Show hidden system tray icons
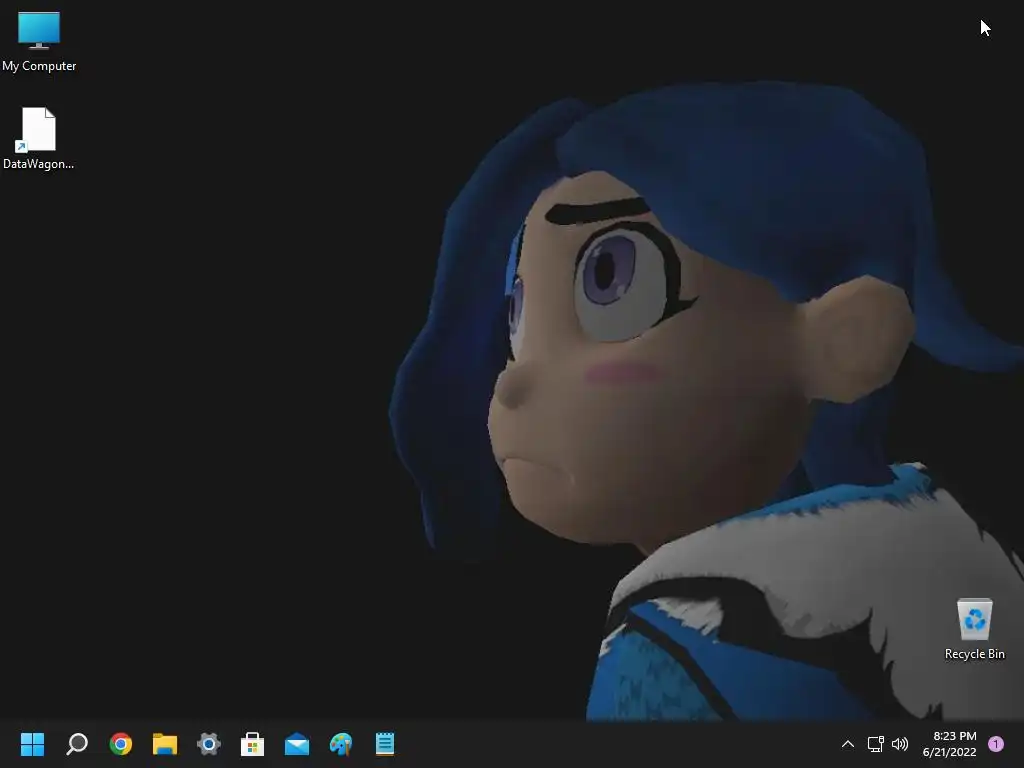Image resolution: width=1024 pixels, height=768 pixels. click(x=848, y=744)
